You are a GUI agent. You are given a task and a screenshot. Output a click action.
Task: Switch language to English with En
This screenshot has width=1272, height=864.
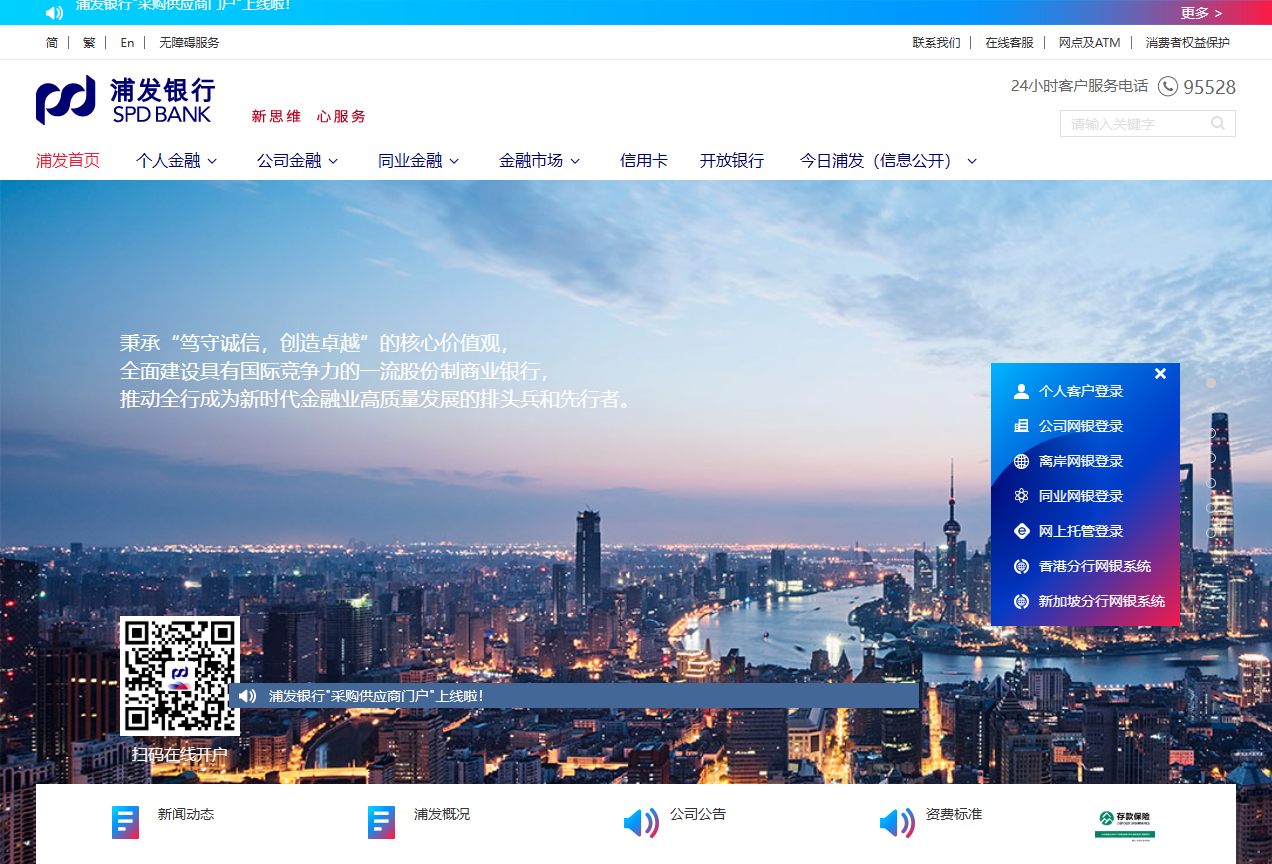coord(127,42)
